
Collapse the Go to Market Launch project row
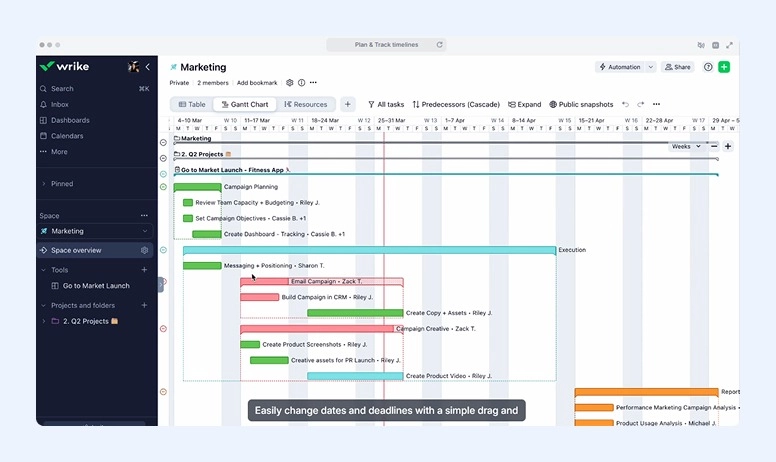163,174
